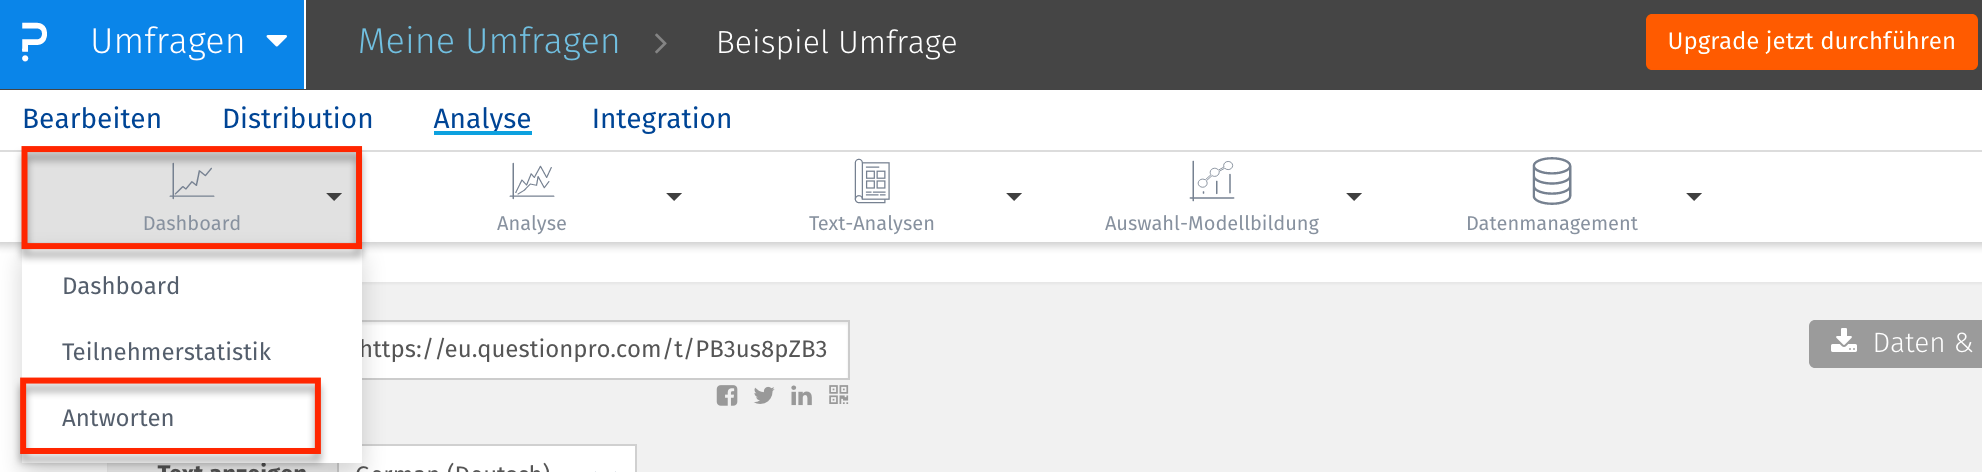Click the Text-Analysen report icon

pyautogui.click(x=872, y=181)
